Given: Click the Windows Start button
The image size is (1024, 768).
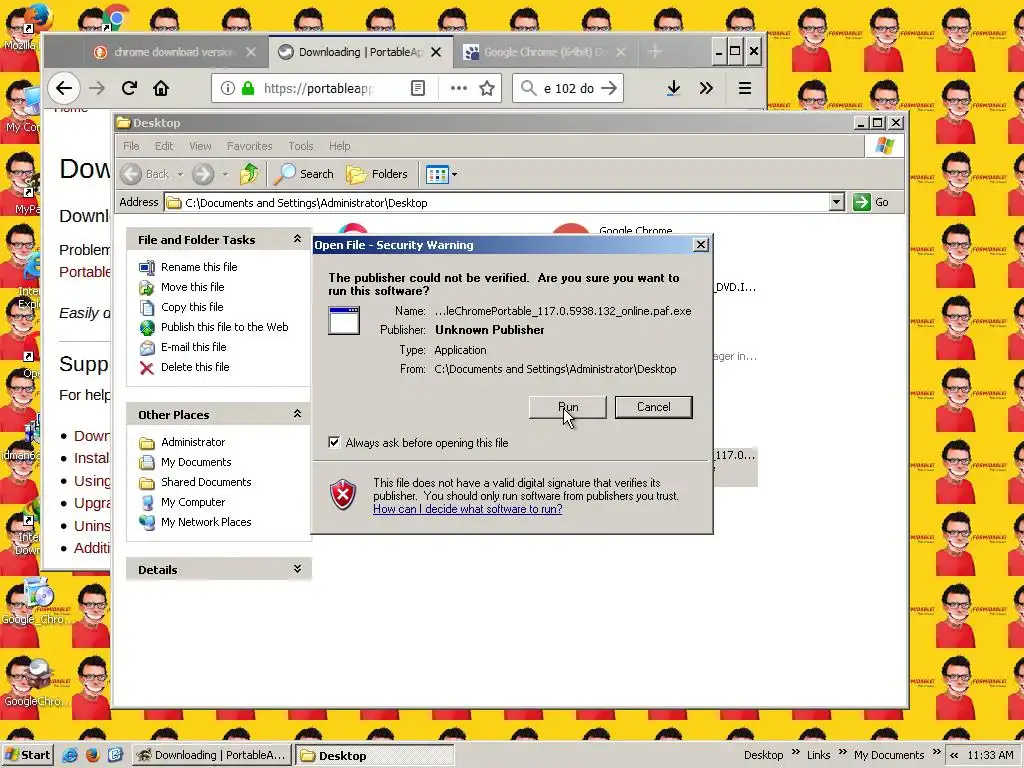Looking at the screenshot, I should (x=26, y=755).
